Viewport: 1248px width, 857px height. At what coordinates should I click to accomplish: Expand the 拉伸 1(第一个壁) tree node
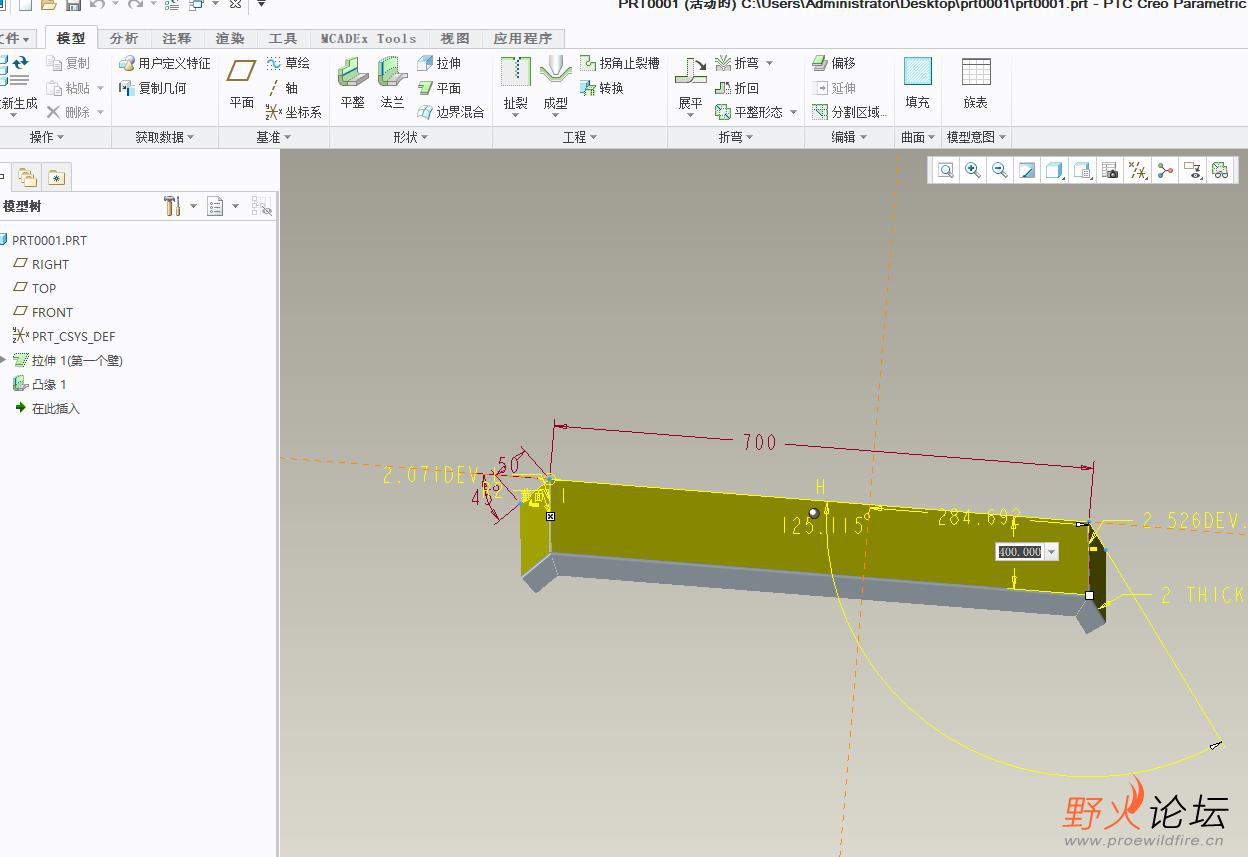(4, 360)
